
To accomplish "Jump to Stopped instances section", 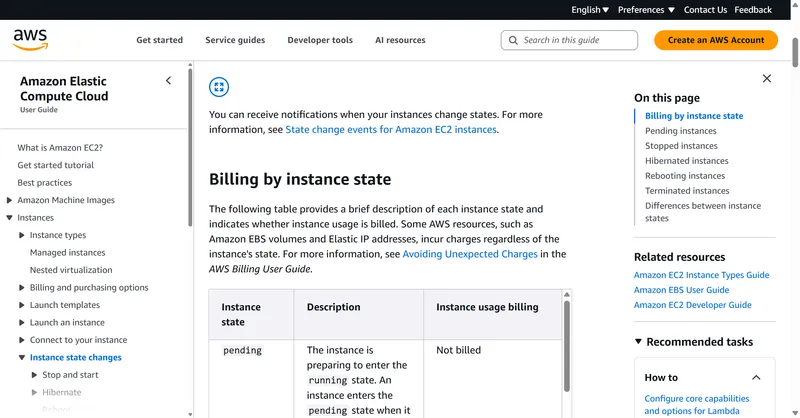I will point(681,145).
